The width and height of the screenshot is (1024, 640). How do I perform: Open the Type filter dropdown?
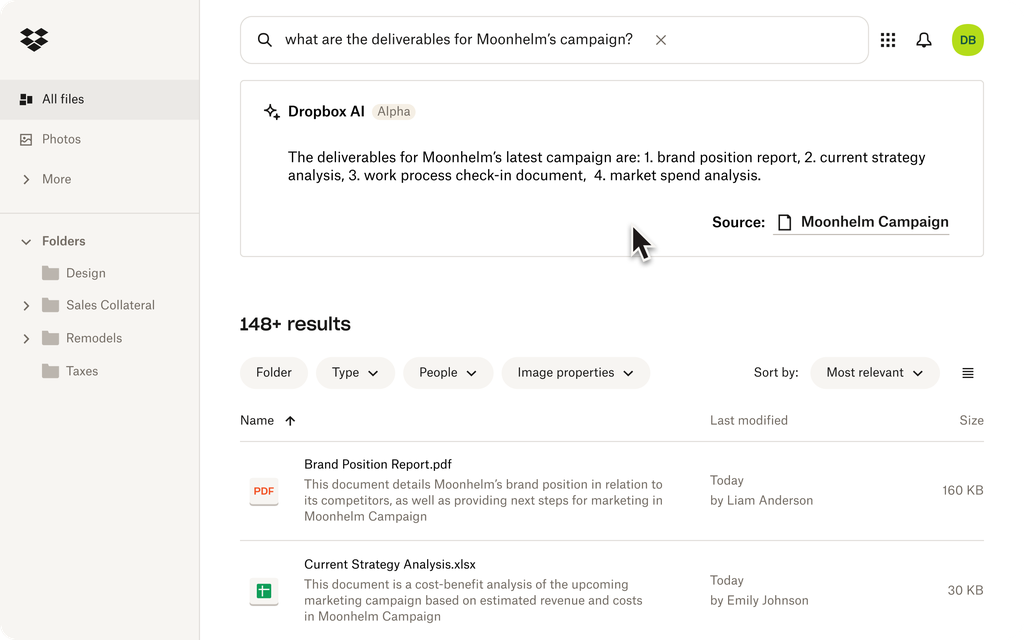[355, 372]
